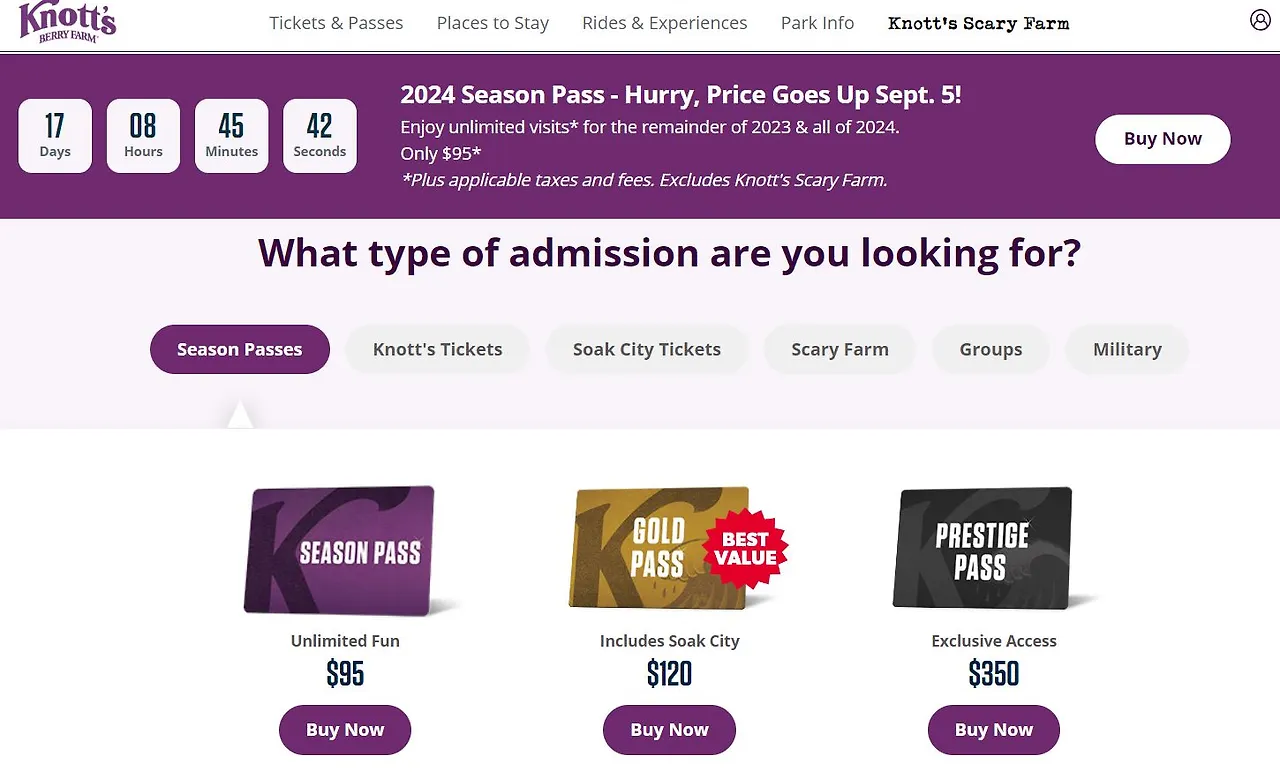Select the Season Passes filter
Screen dimensions: 1280x779
point(239,349)
